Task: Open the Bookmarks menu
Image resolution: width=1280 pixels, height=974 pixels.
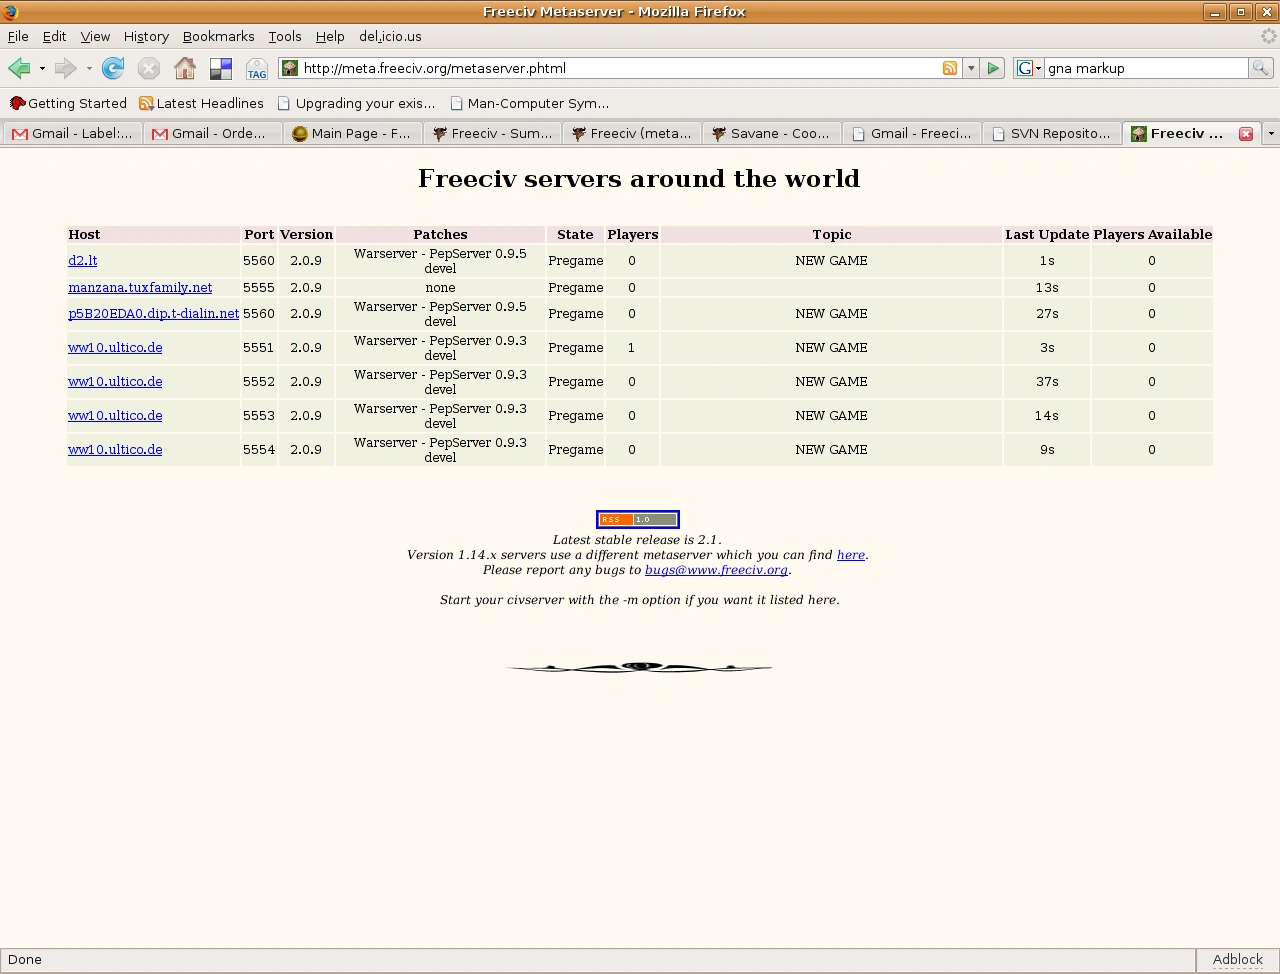Action: pyautogui.click(x=218, y=36)
